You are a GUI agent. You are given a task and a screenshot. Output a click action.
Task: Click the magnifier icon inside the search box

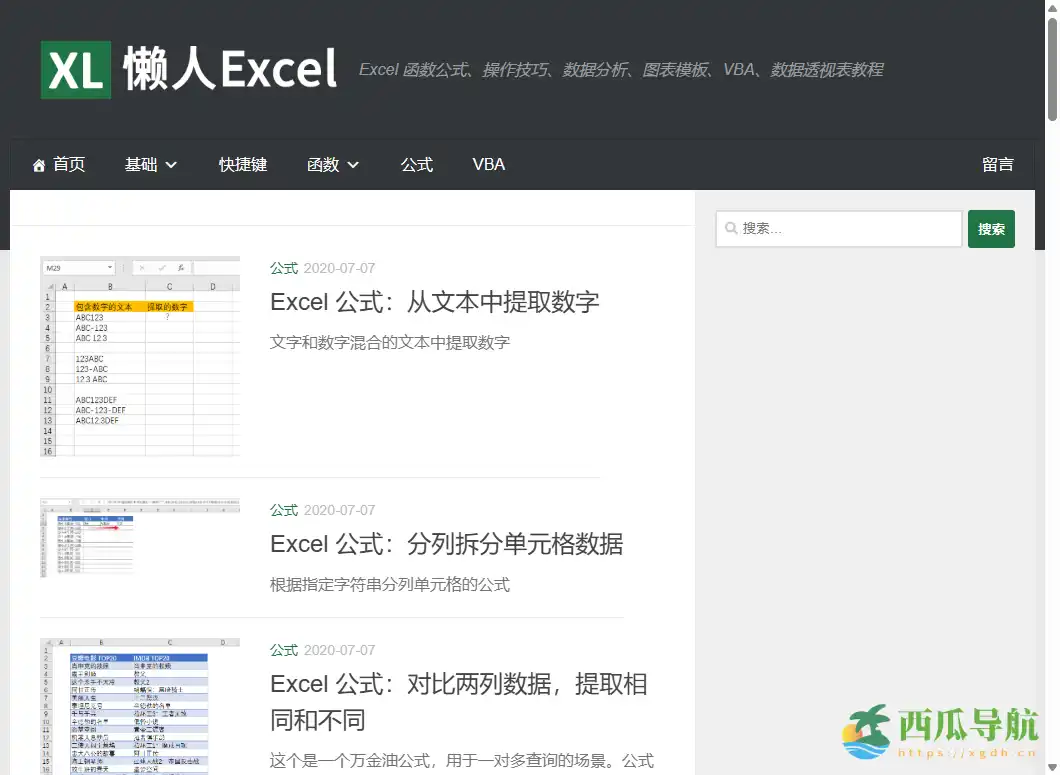[x=731, y=229]
